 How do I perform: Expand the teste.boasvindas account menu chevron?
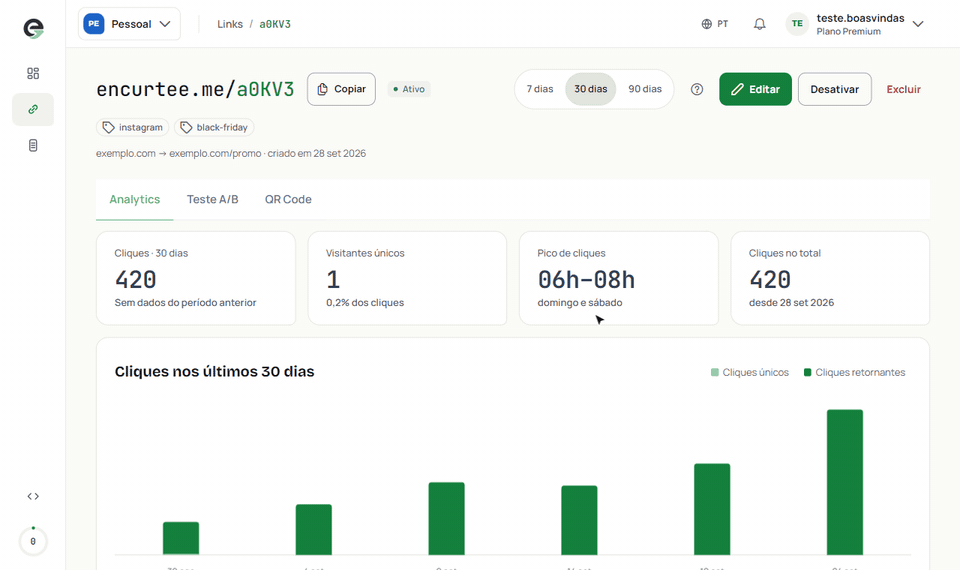[918, 24]
